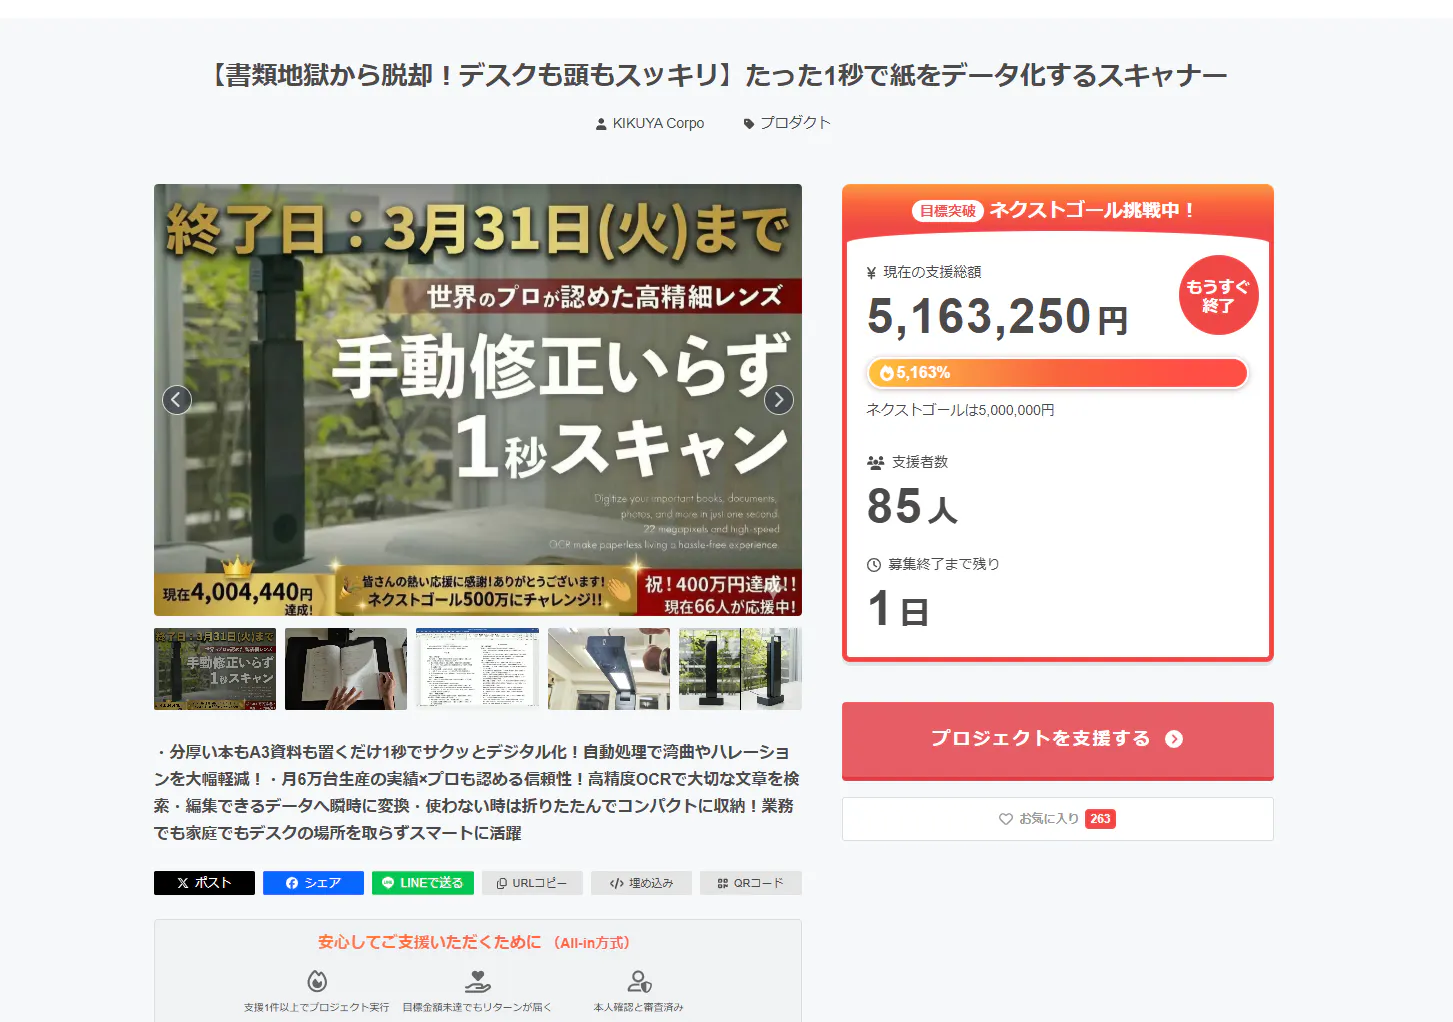Open the embed code option
1453x1022 pixels.
[x=641, y=883]
